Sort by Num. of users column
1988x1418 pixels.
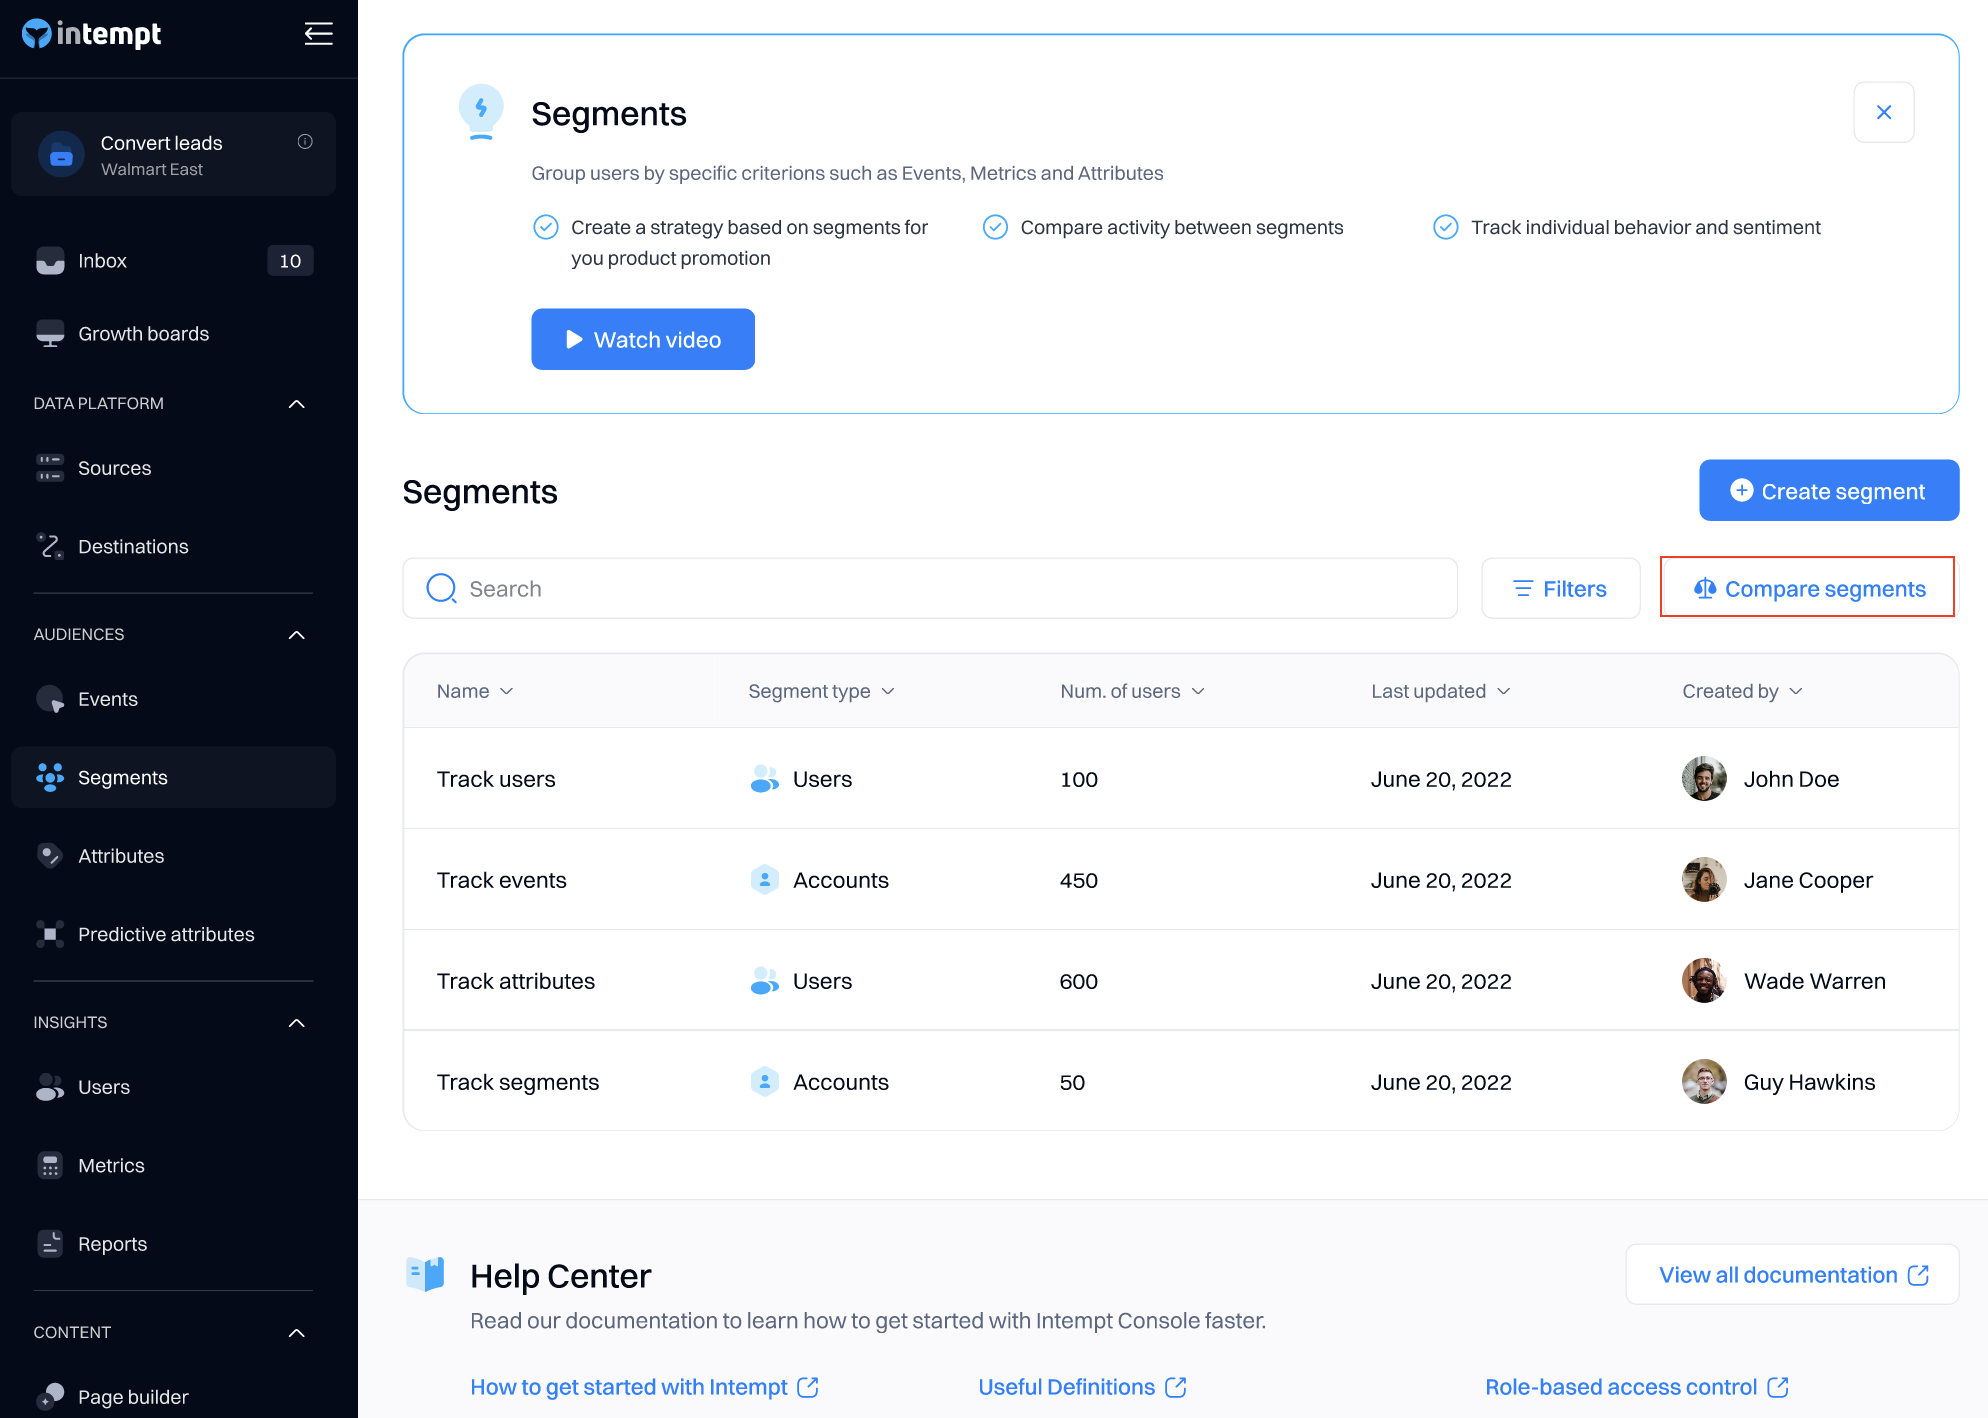point(1132,691)
